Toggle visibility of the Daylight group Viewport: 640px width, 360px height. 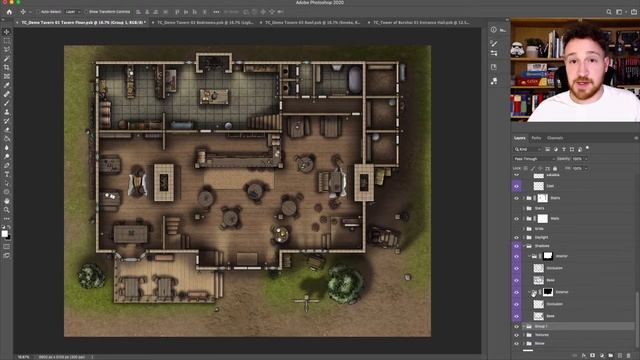point(516,238)
